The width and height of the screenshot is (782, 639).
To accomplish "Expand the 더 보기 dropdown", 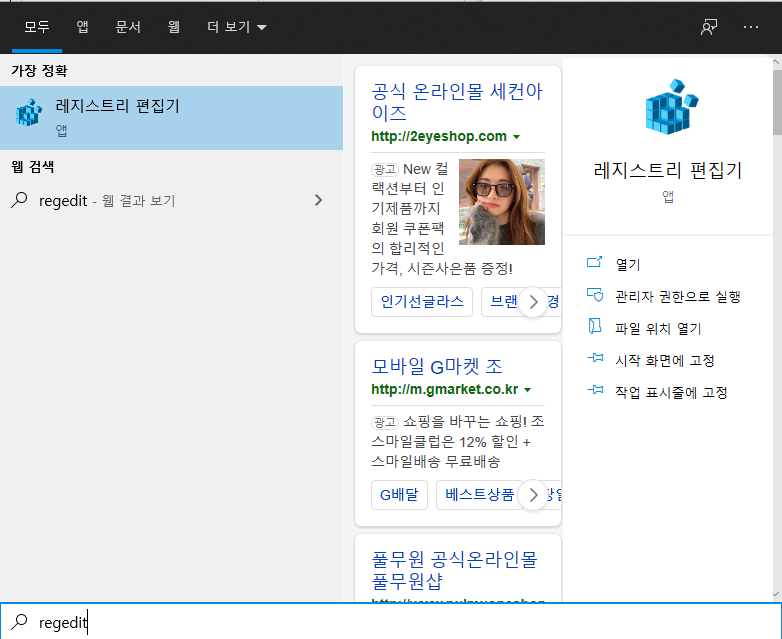I will (237, 26).
